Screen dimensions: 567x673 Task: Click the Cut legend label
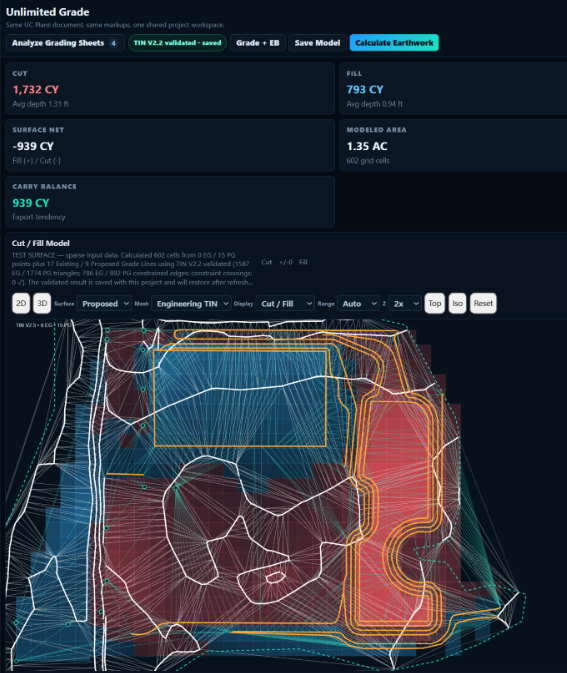[x=267, y=262]
